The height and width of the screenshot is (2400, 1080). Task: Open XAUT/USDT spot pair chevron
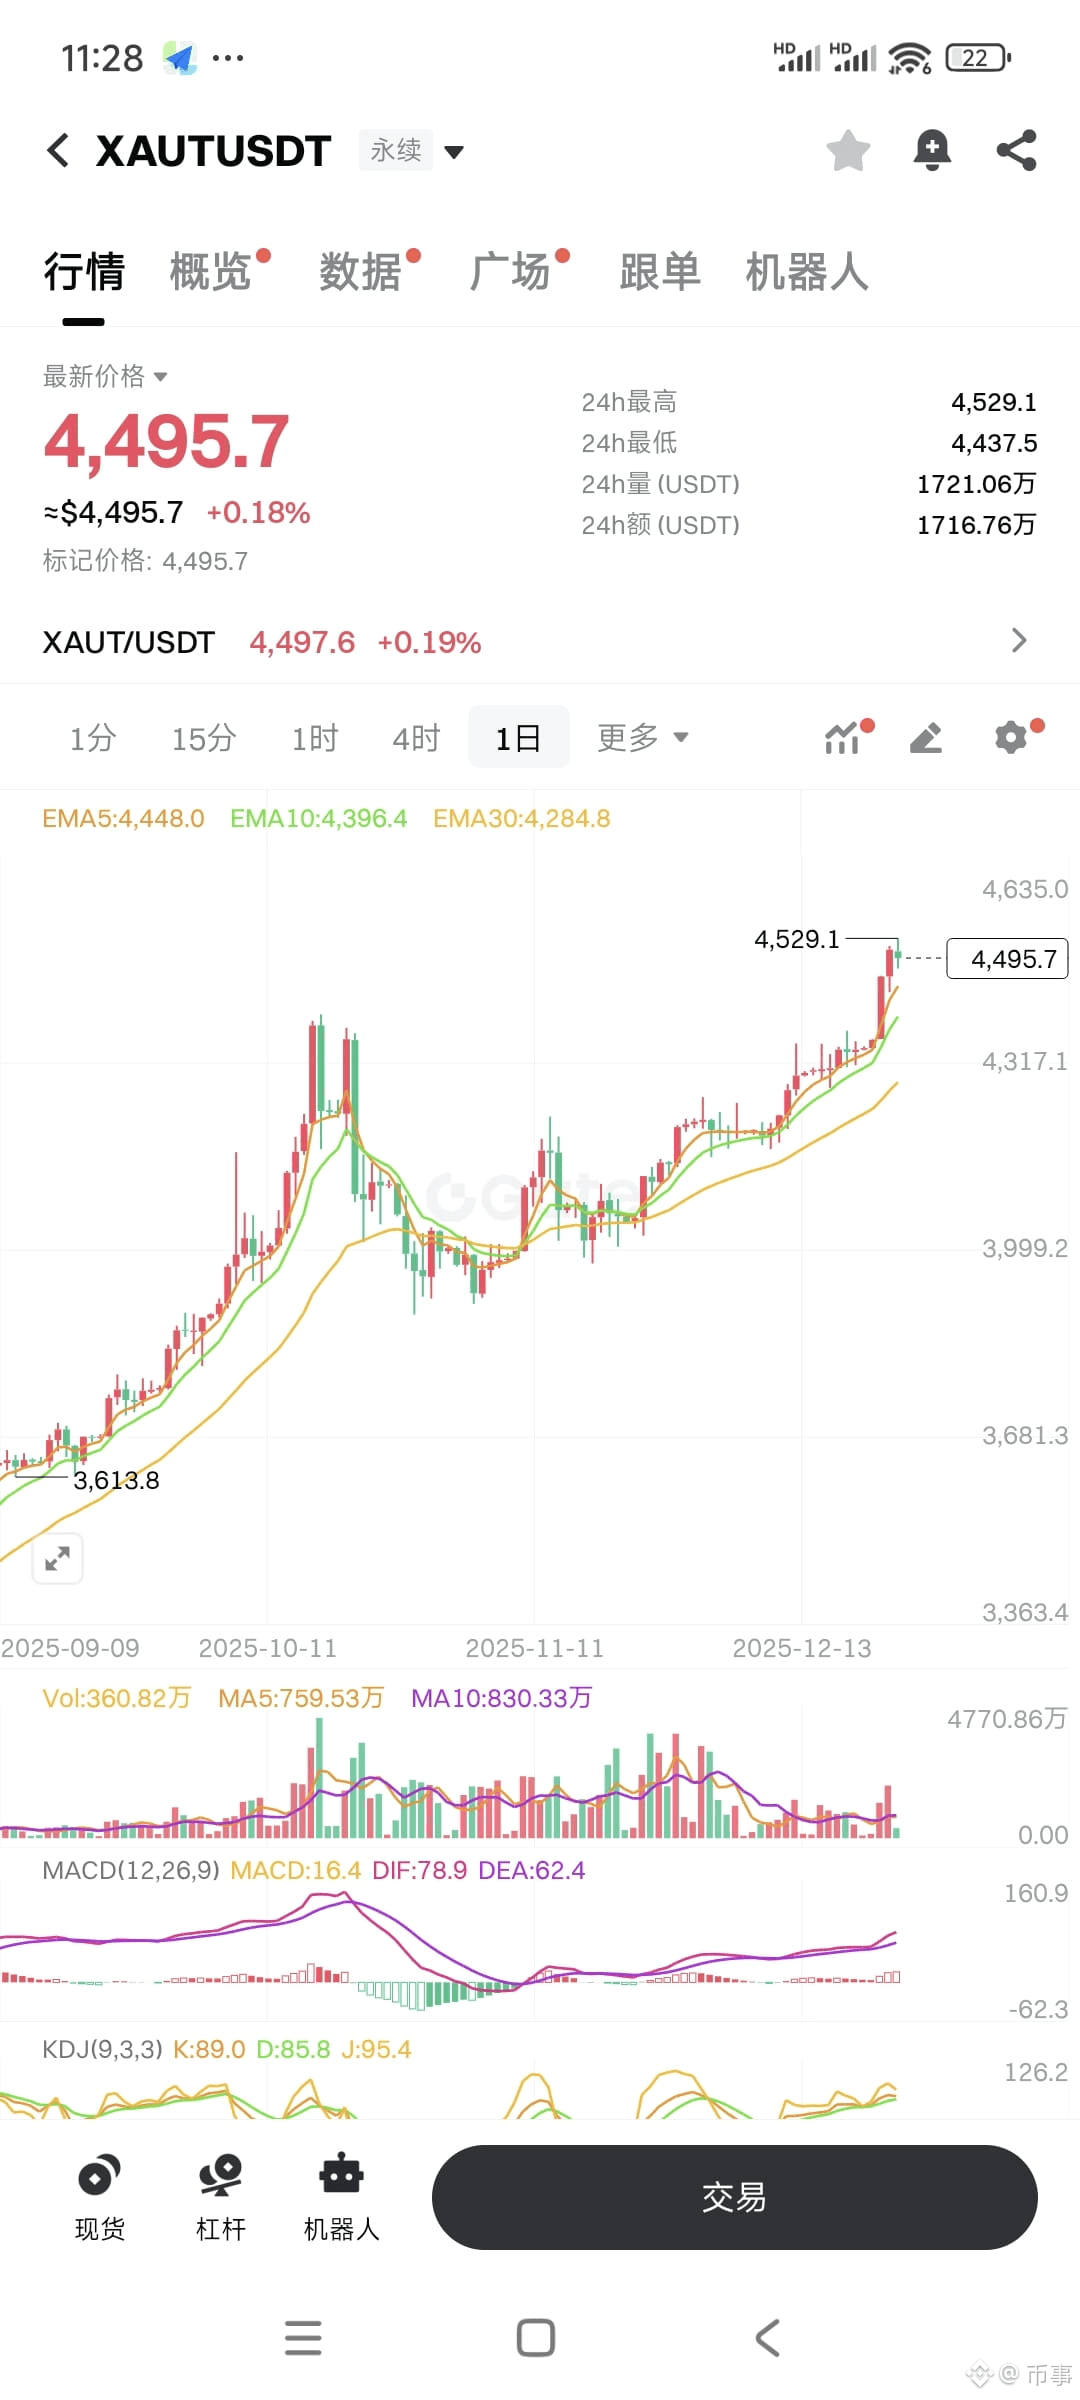(1019, 640)
